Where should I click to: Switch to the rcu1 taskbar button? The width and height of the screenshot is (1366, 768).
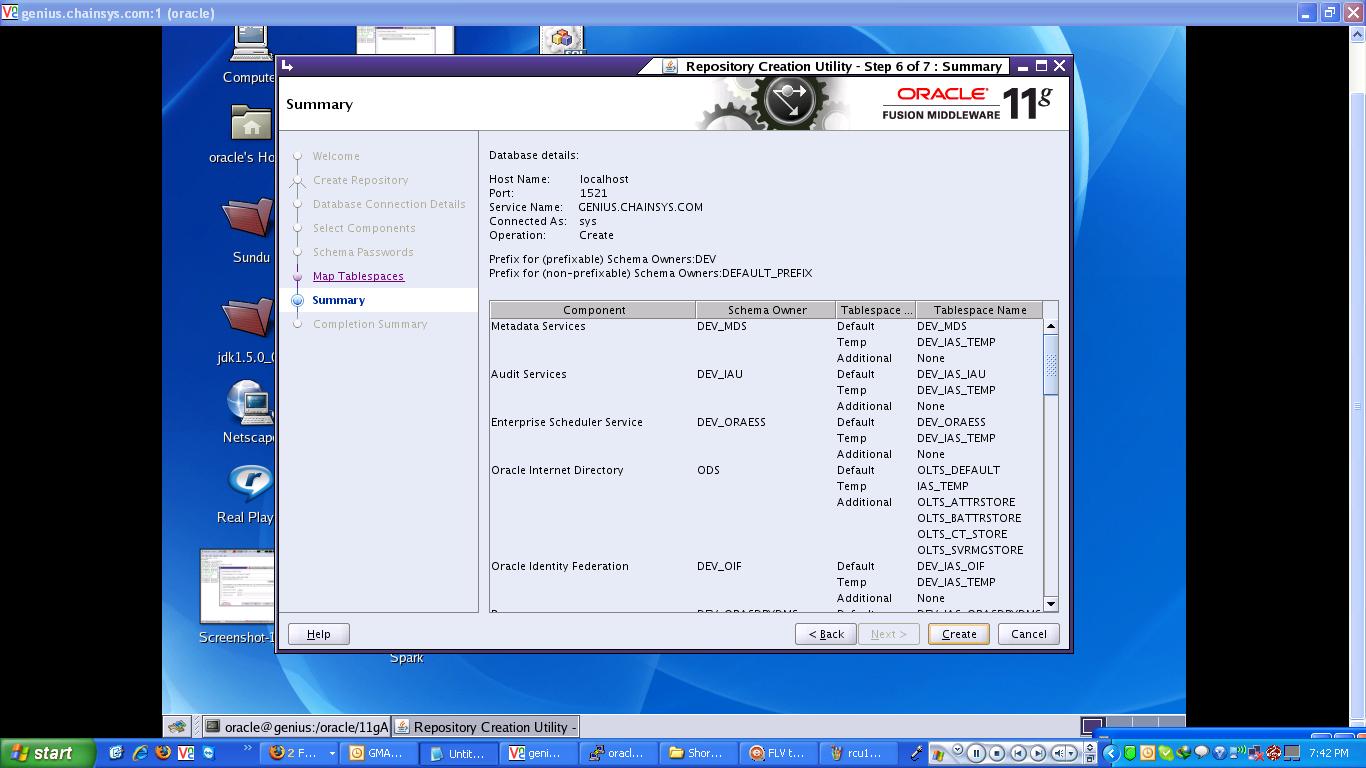coord(857,753)
